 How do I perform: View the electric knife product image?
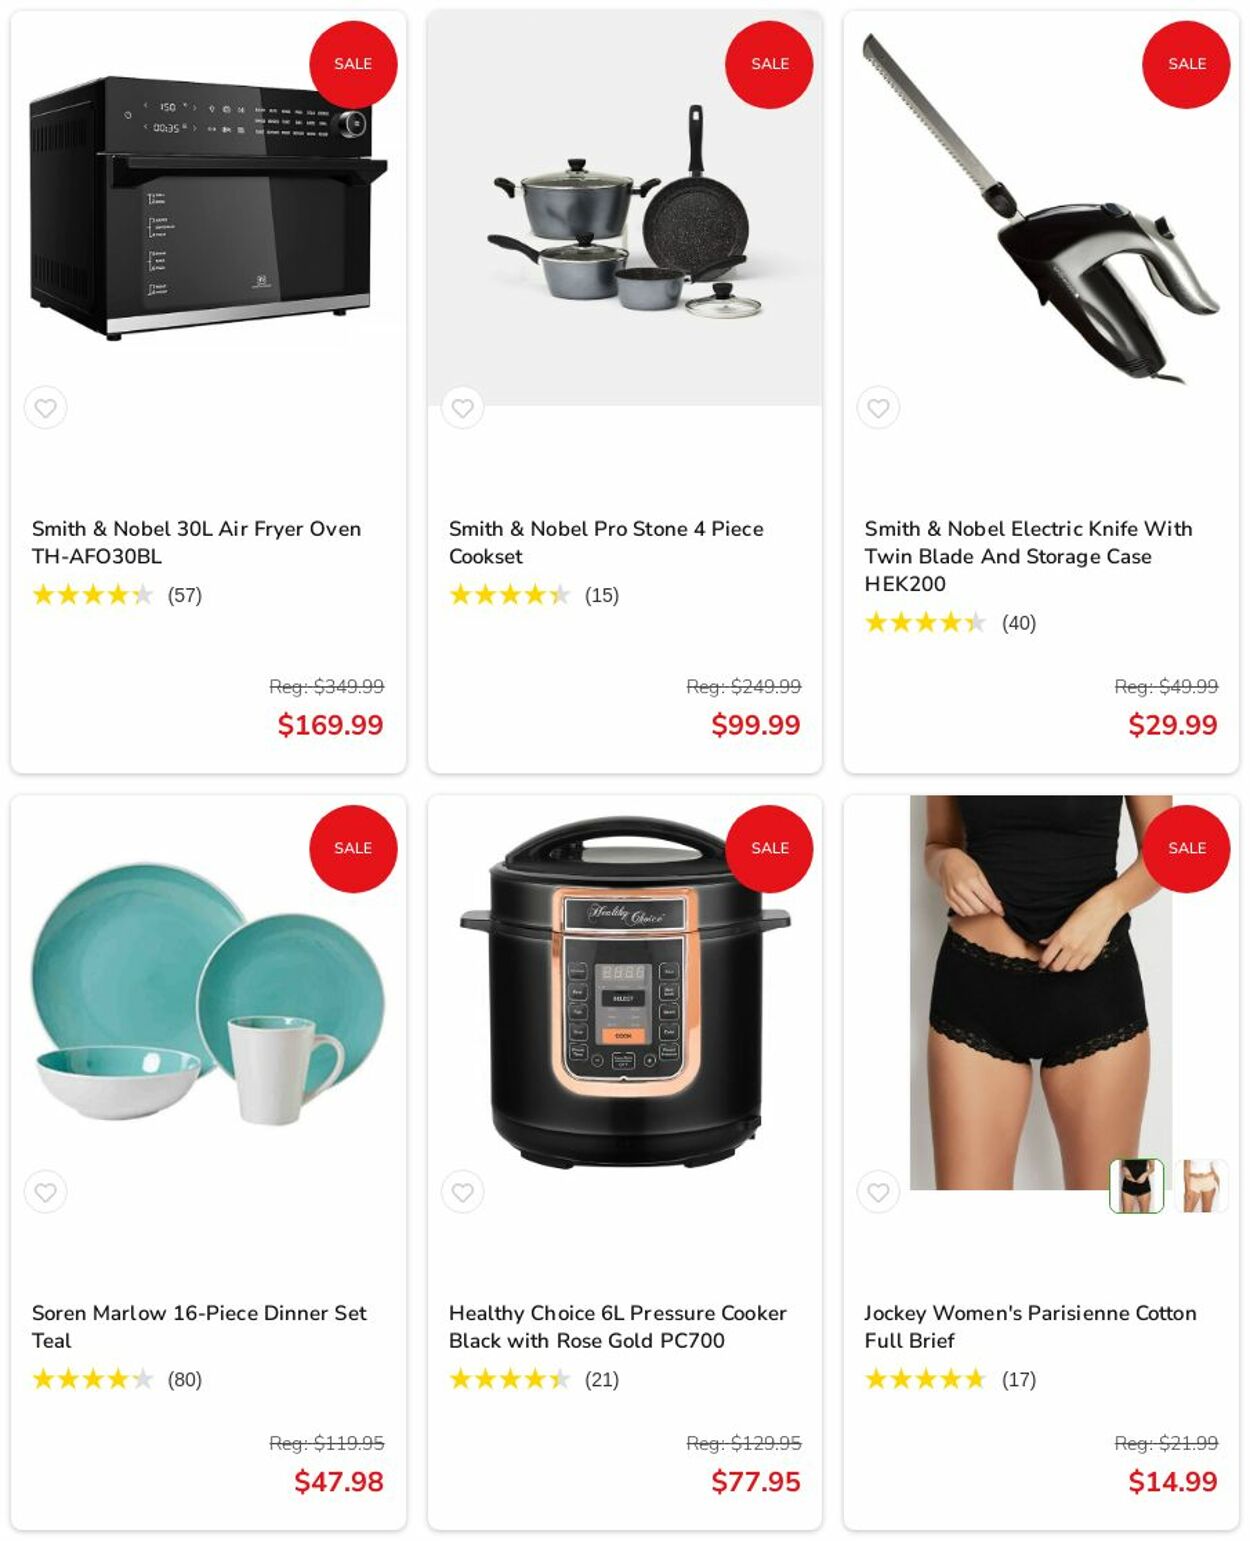tap(1041, 208)
